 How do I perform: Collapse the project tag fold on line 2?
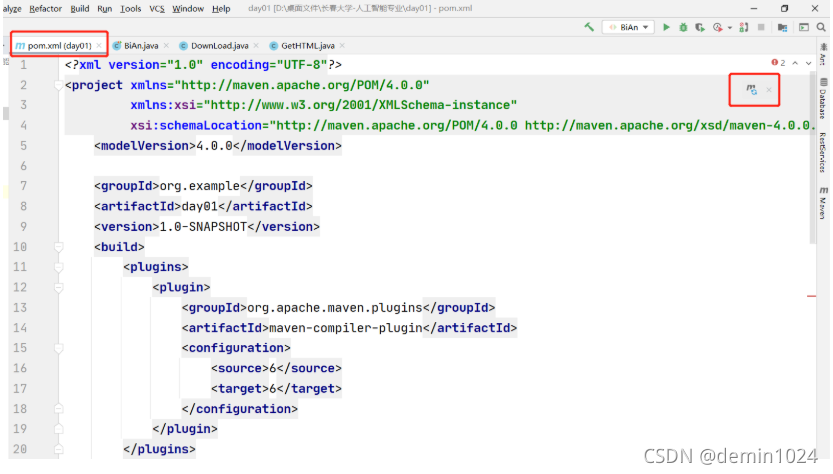[x=58, y=85]
